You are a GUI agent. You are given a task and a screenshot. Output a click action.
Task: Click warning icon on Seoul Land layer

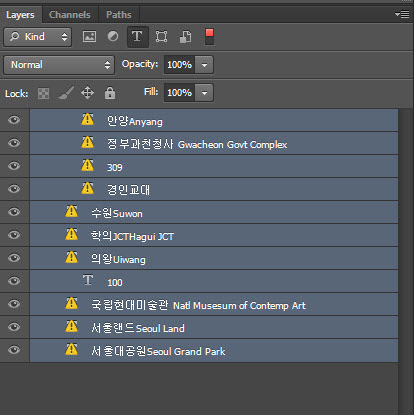72,327
